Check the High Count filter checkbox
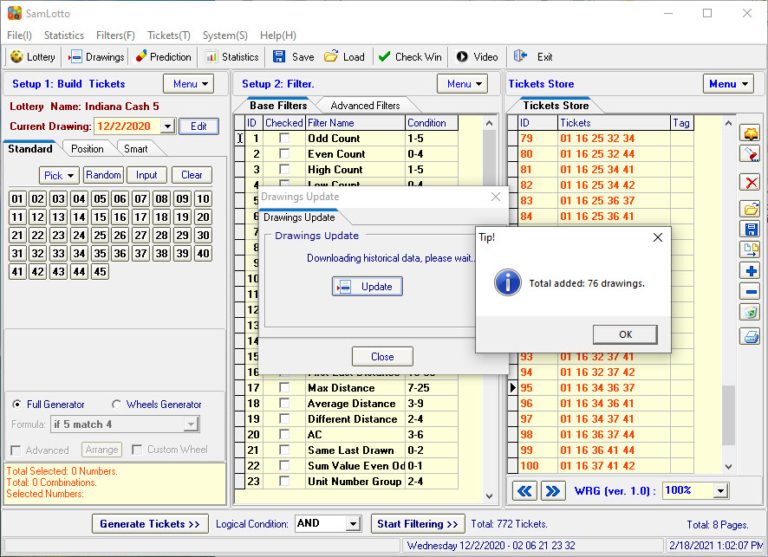The image size is (768, 557). pyautogui.click(x=284, y=170)
